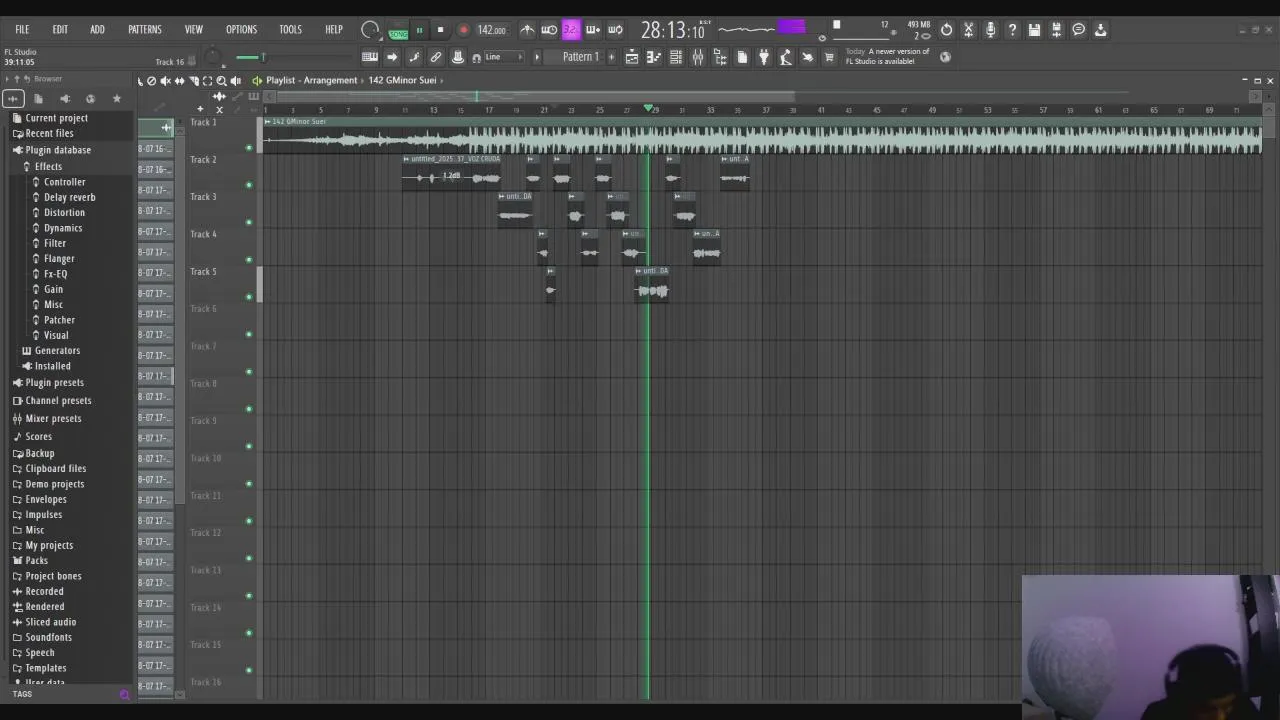Mute Track 3 via its green dot
This screenshot has height=720, width=1280.
click(249, 222)
